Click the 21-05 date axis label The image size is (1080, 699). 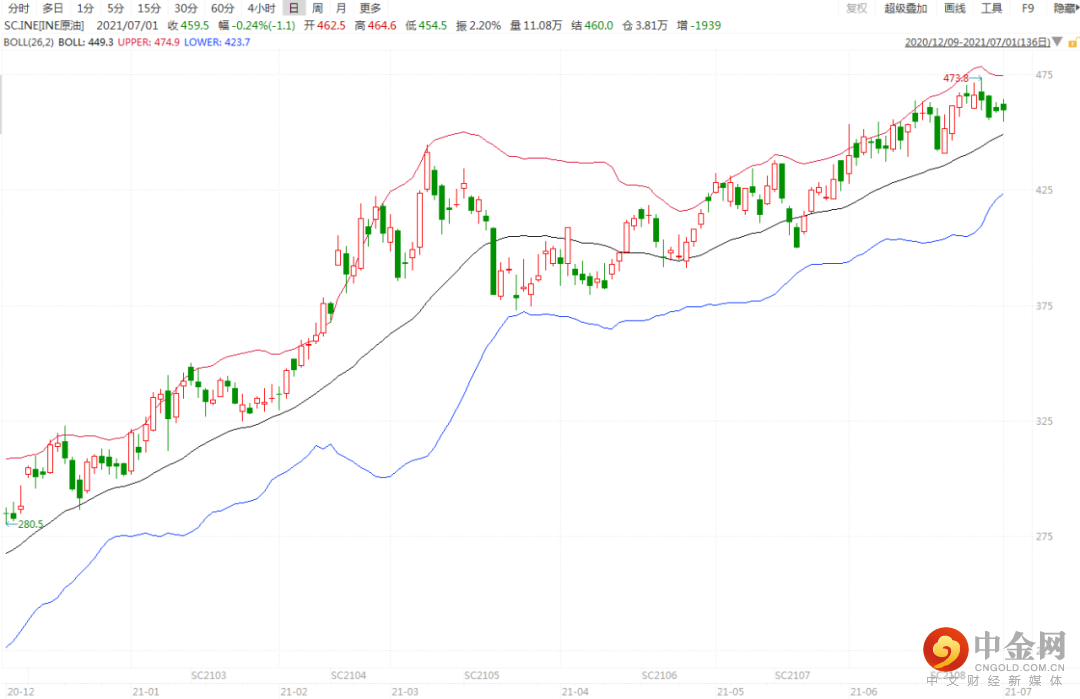click(x=730, y=691)
